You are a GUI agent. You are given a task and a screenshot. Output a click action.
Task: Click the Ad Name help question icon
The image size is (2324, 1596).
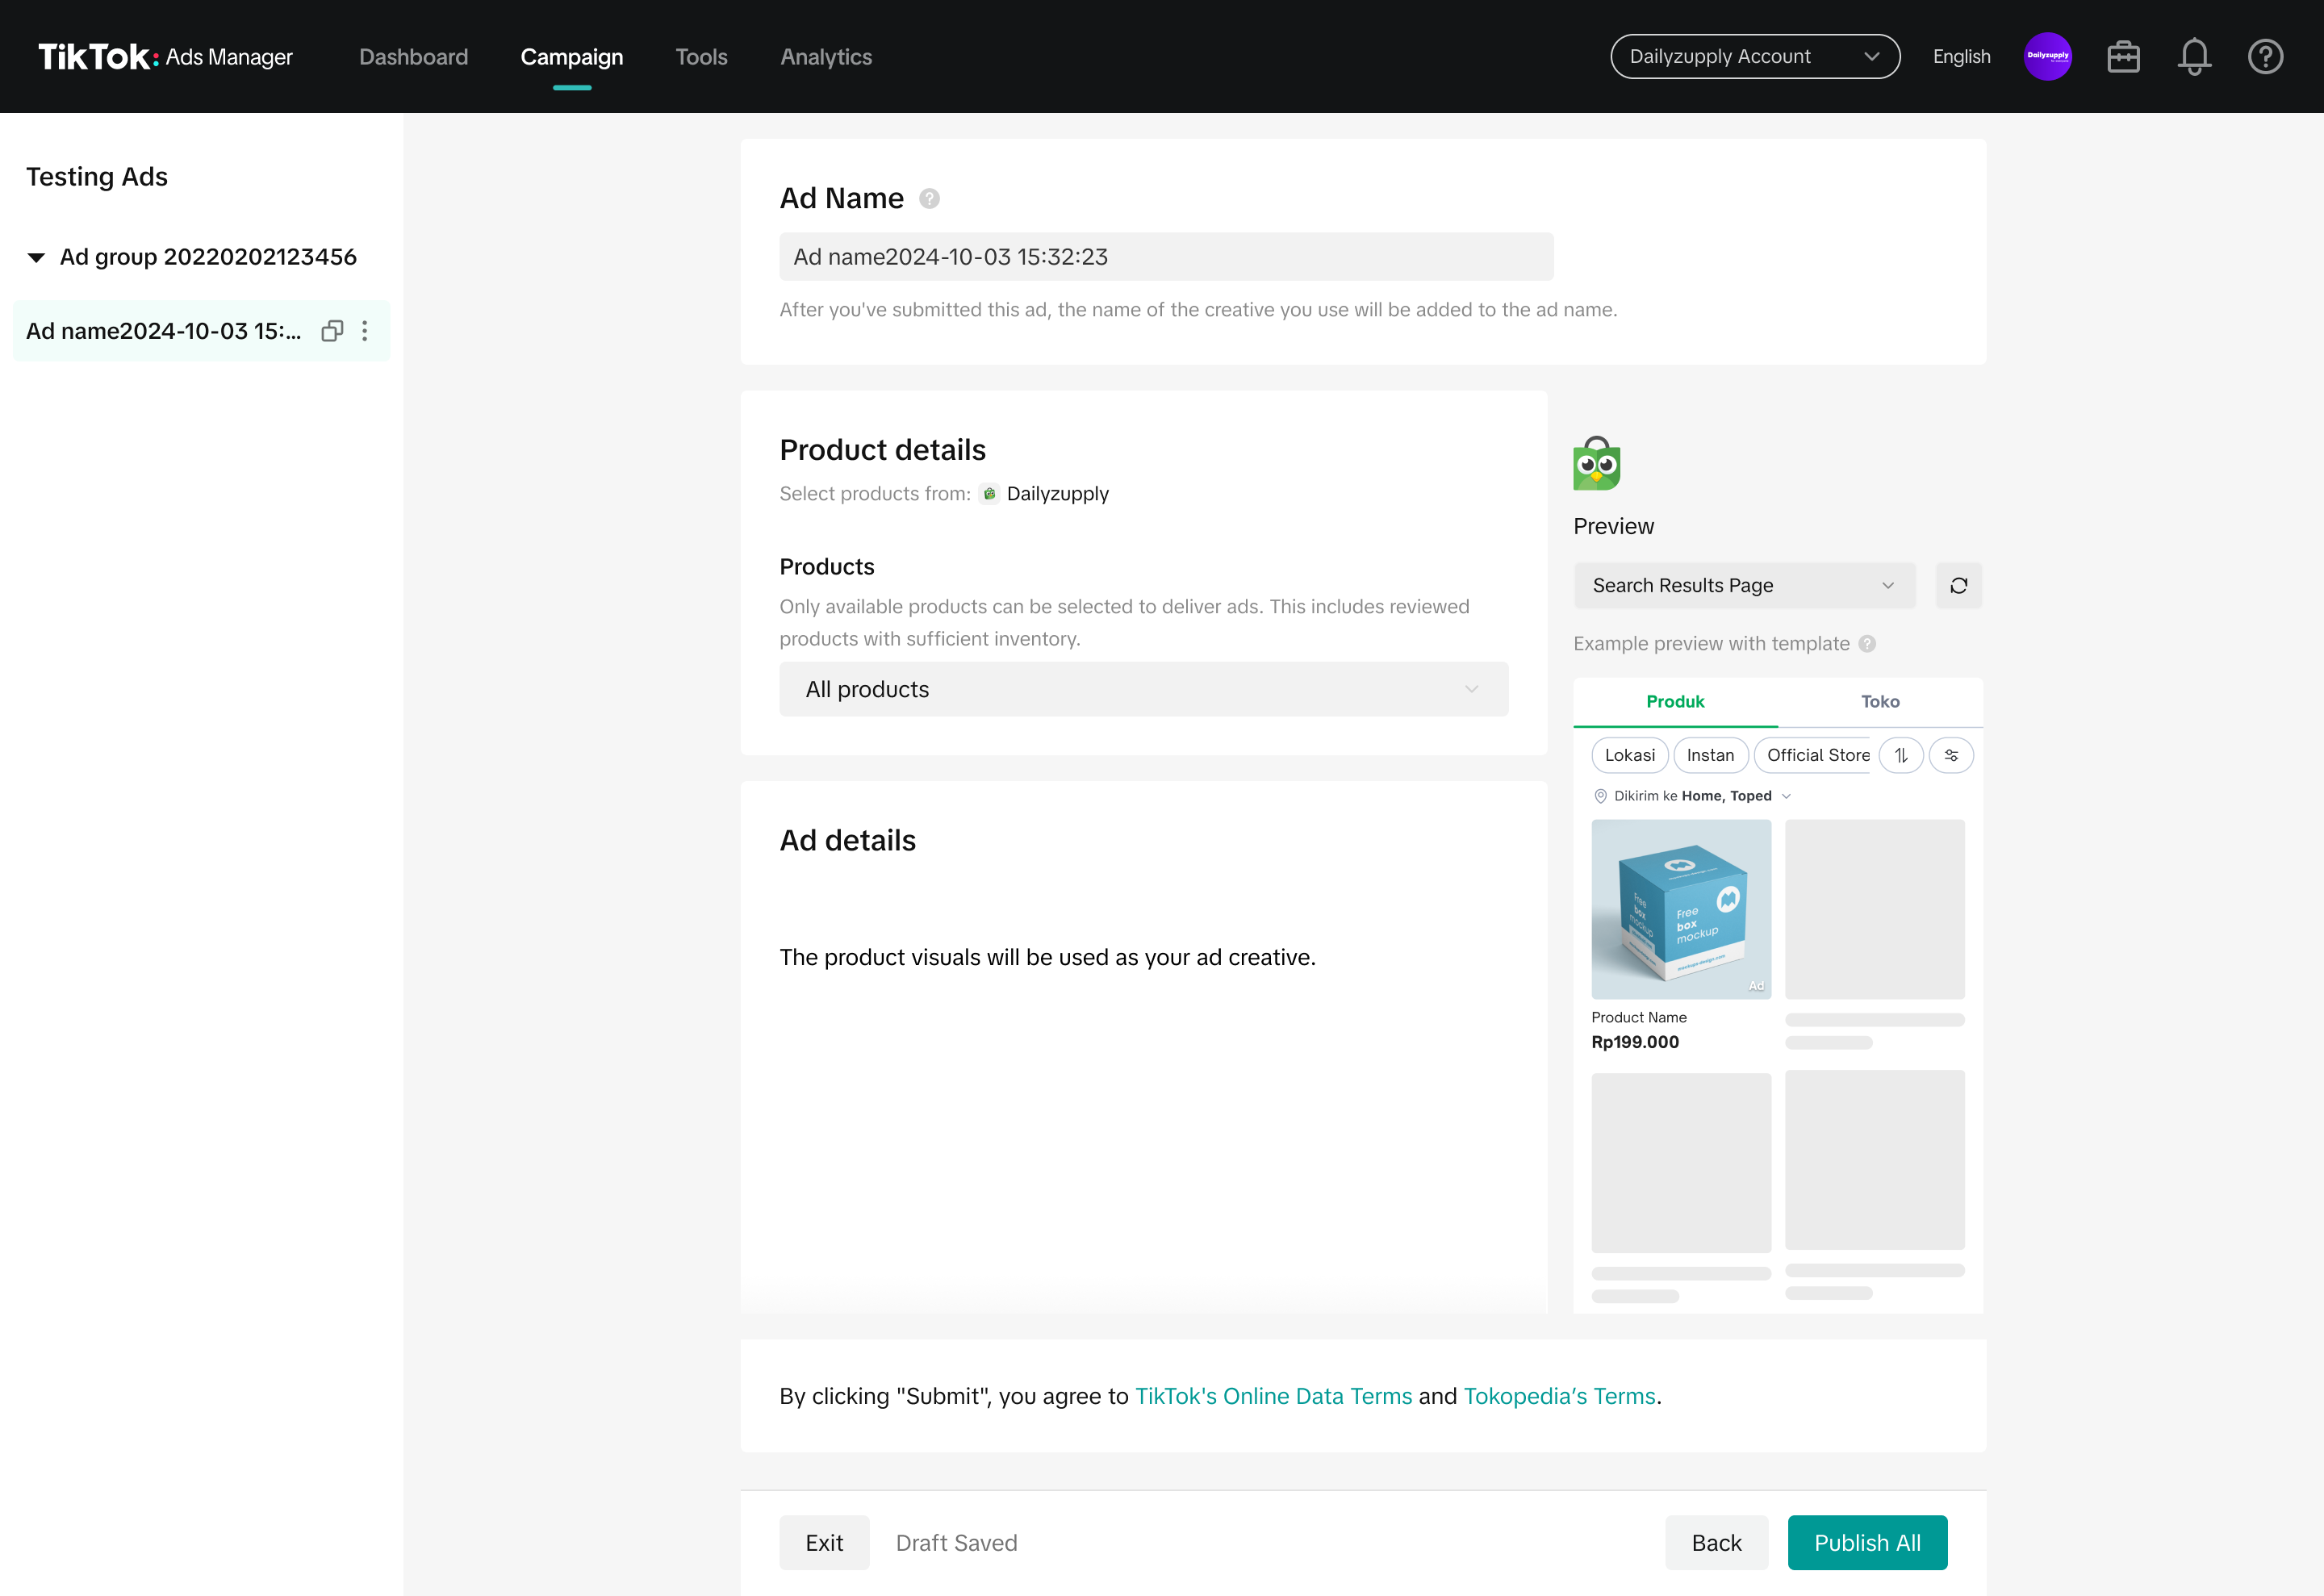click(x=929, y=199)
